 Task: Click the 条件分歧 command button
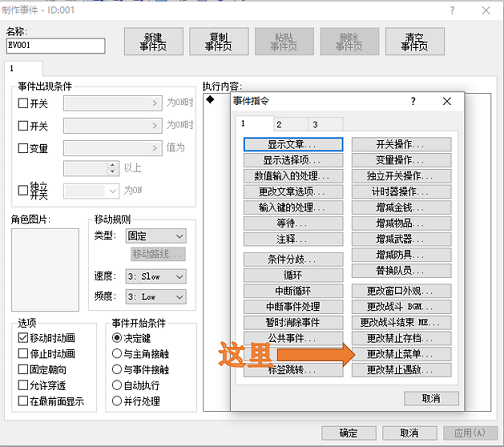point(293,259)
